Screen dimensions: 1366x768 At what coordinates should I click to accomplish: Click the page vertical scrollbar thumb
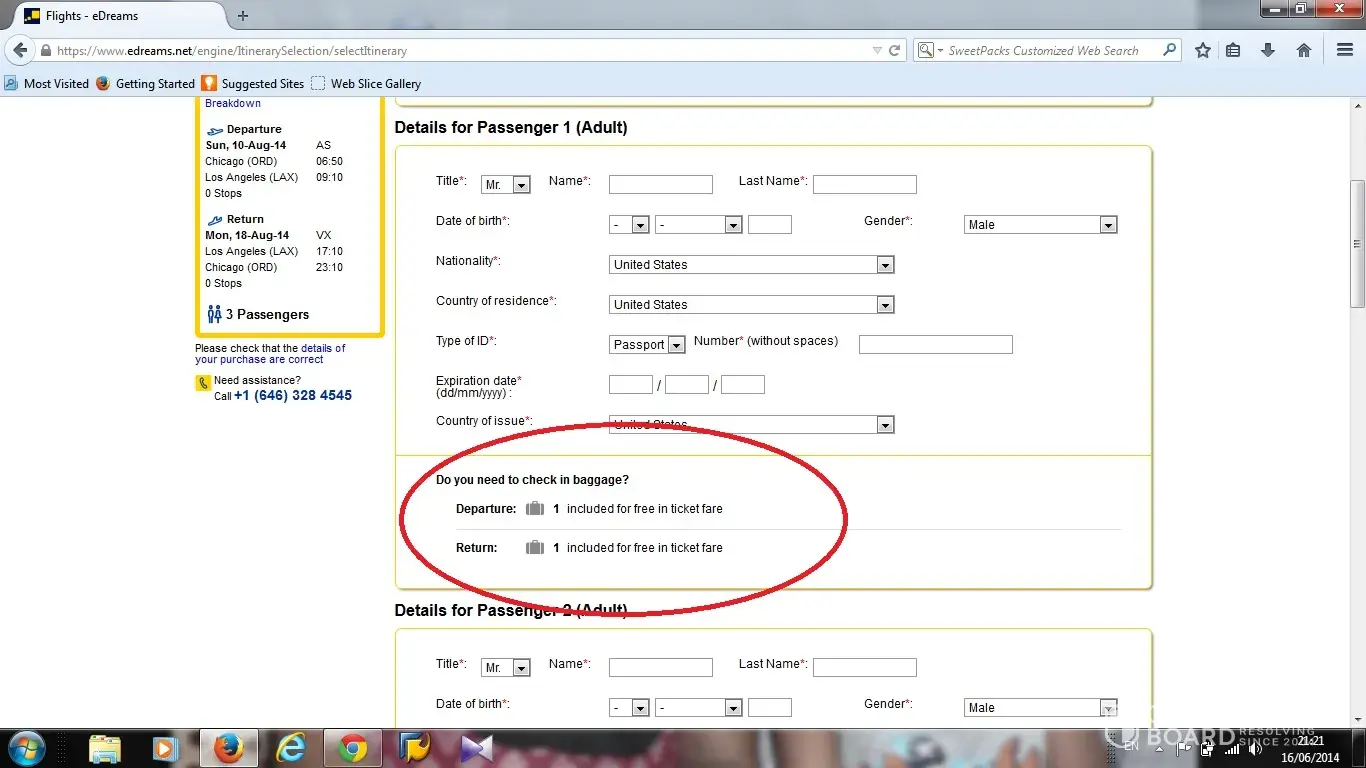[x=1357, y=245]
